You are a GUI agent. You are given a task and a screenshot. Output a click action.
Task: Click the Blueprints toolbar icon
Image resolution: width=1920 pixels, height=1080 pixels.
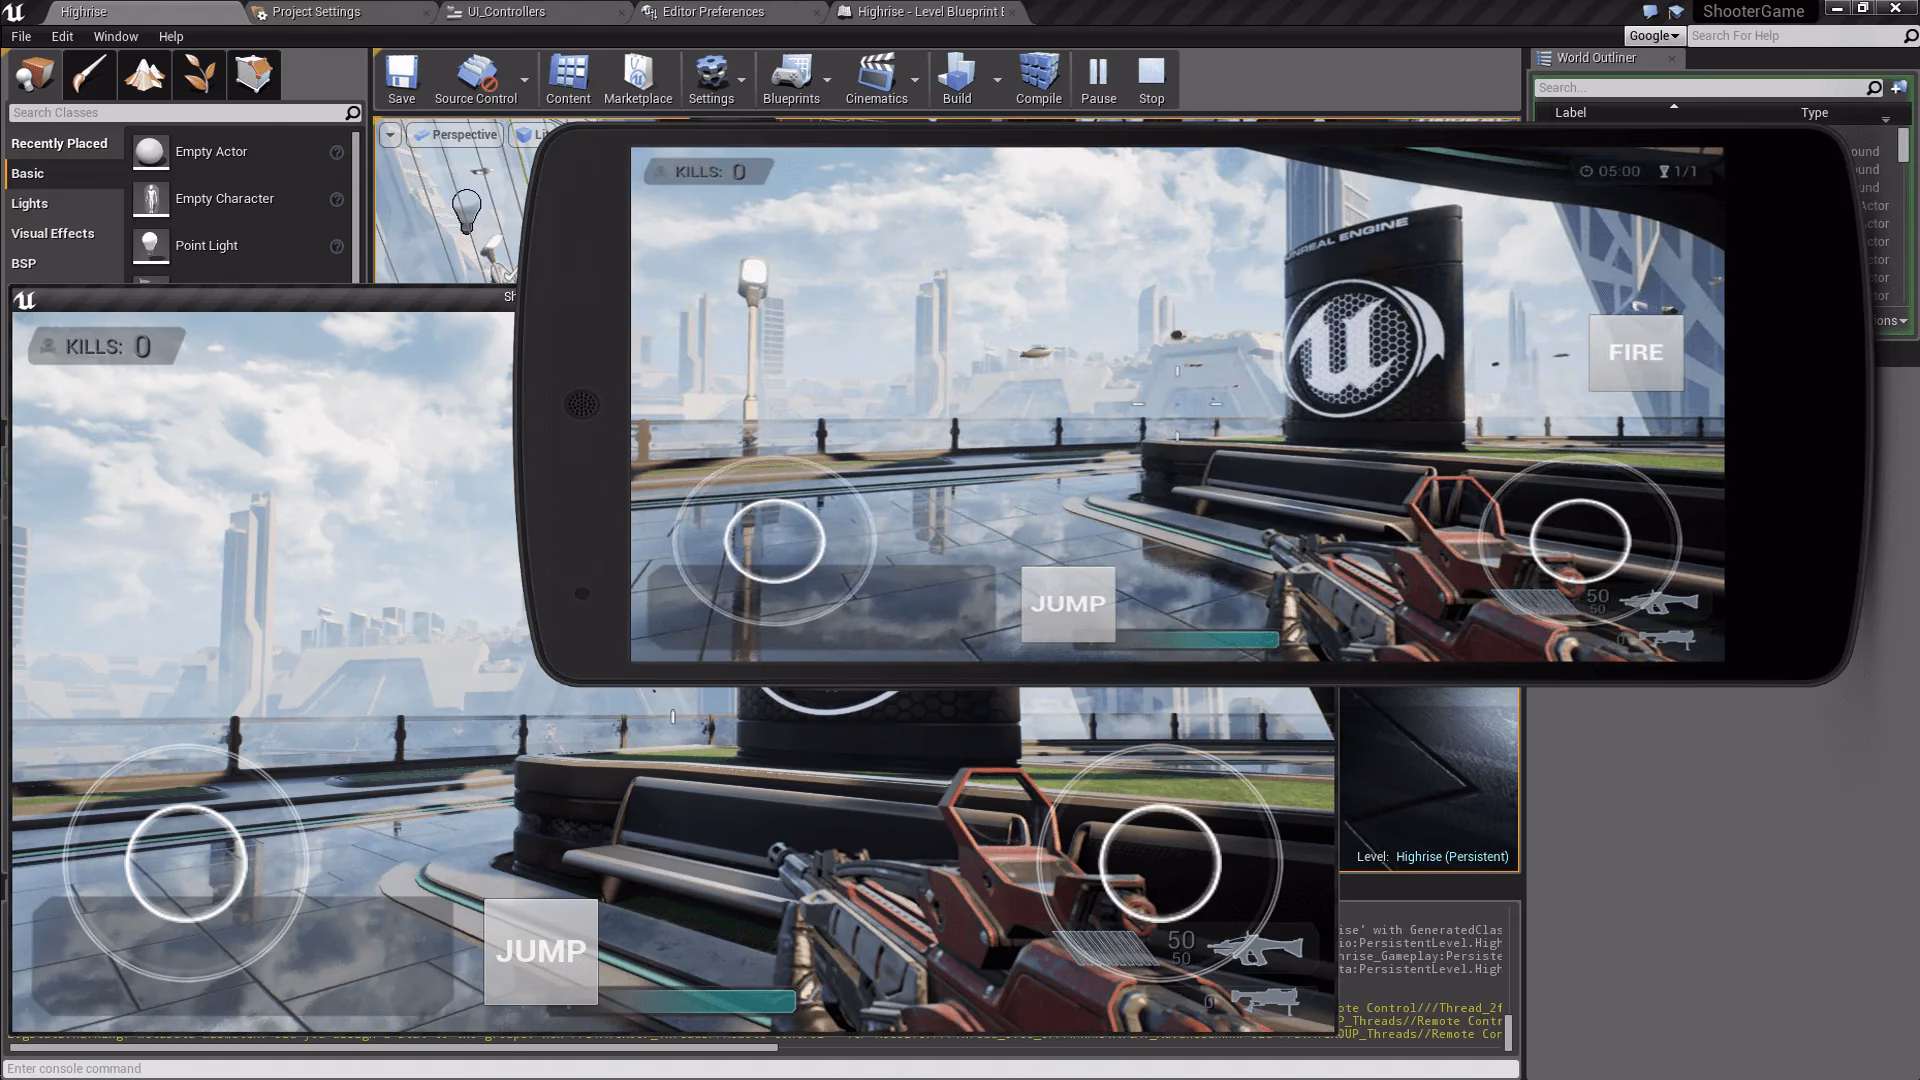(x=791, y=80)
